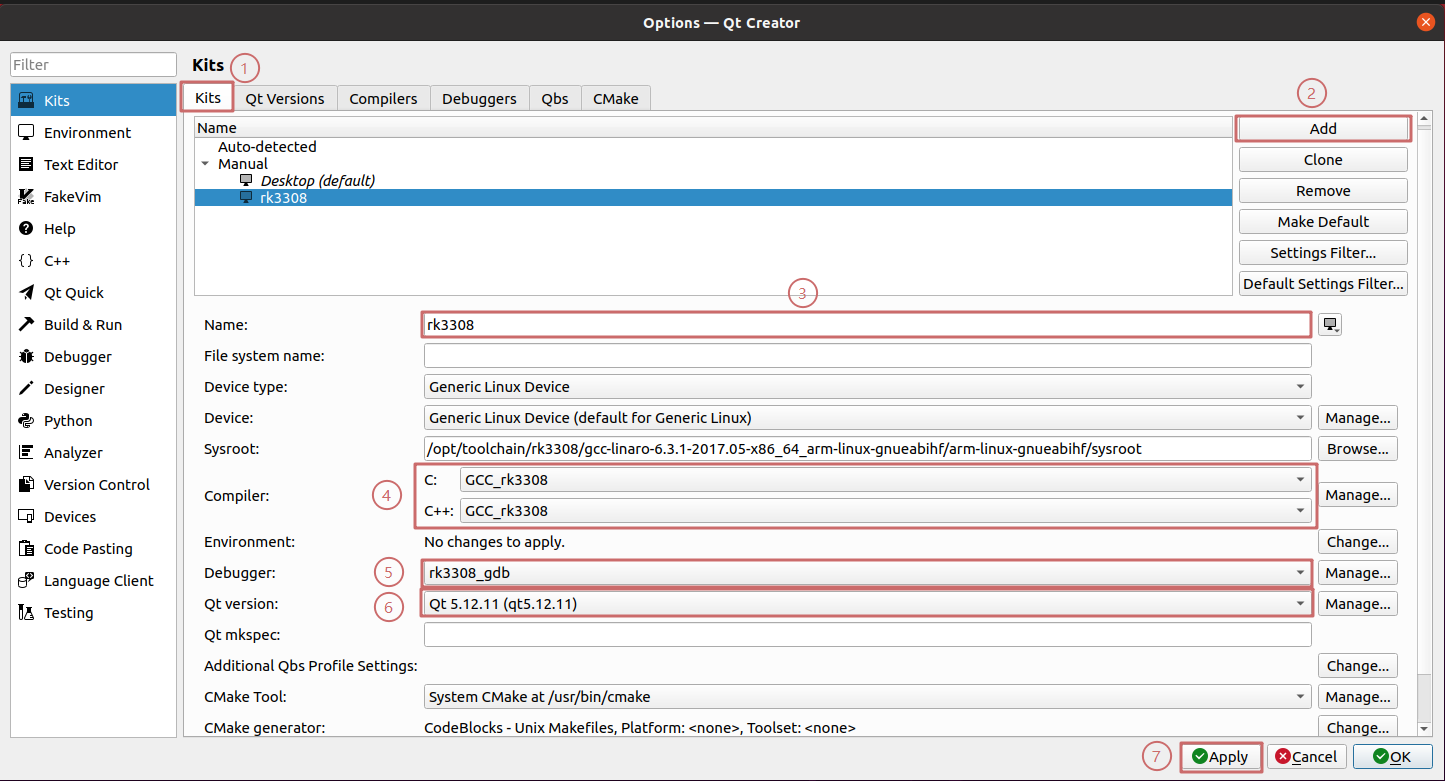This screenshot has height=781, width=1445.
Task: Click the FakeVim icon in sidebar
Action: [27, 197]
